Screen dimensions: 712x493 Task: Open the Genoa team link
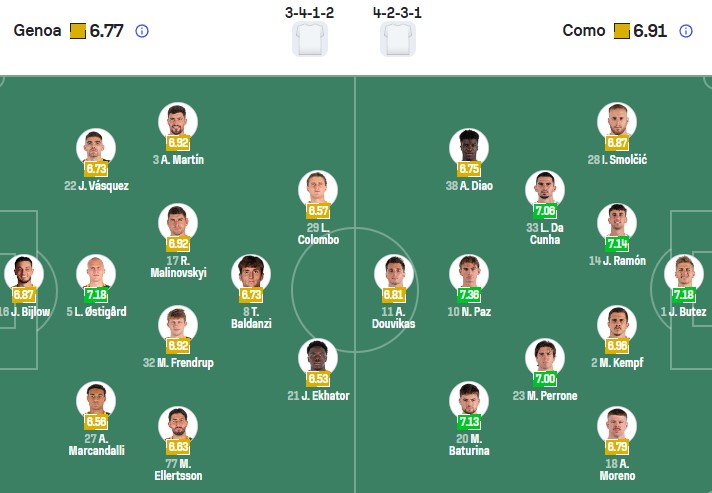[x=38, y=31]
